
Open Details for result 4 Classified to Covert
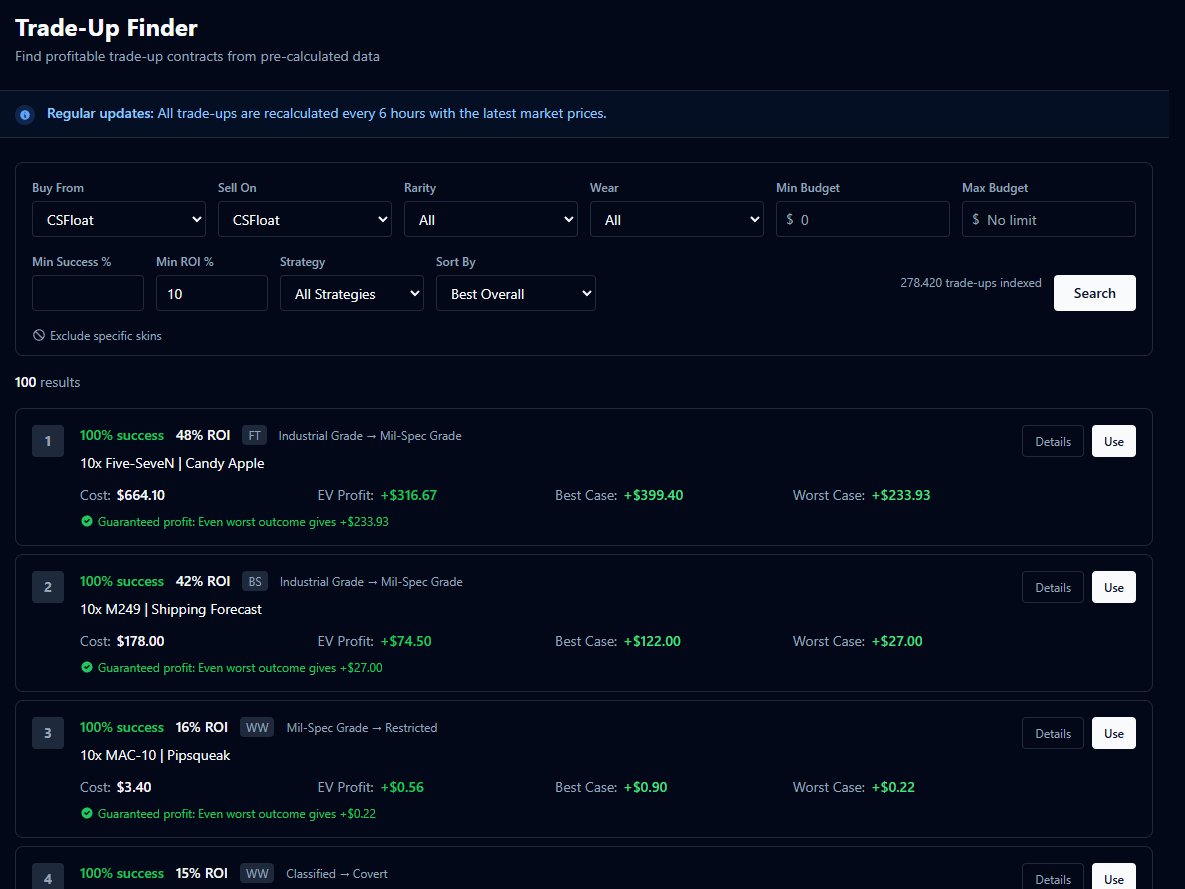click(1053, 877)
